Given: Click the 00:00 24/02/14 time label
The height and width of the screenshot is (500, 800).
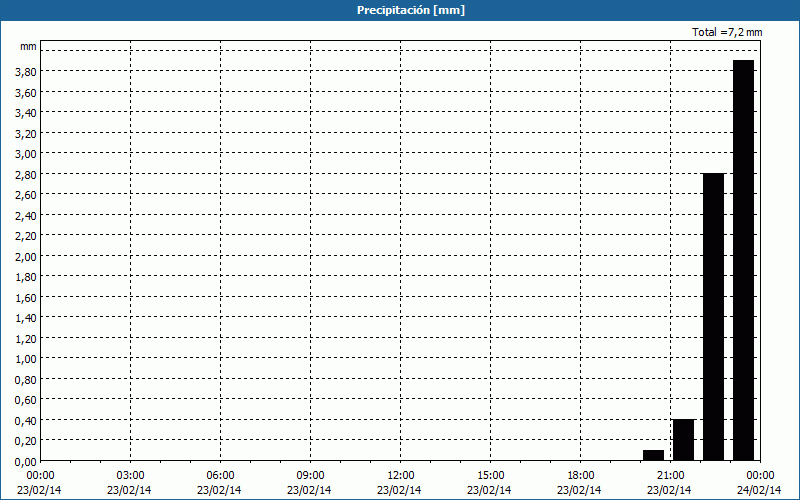Looking at the screenshot, I should (x=759, y=483).
